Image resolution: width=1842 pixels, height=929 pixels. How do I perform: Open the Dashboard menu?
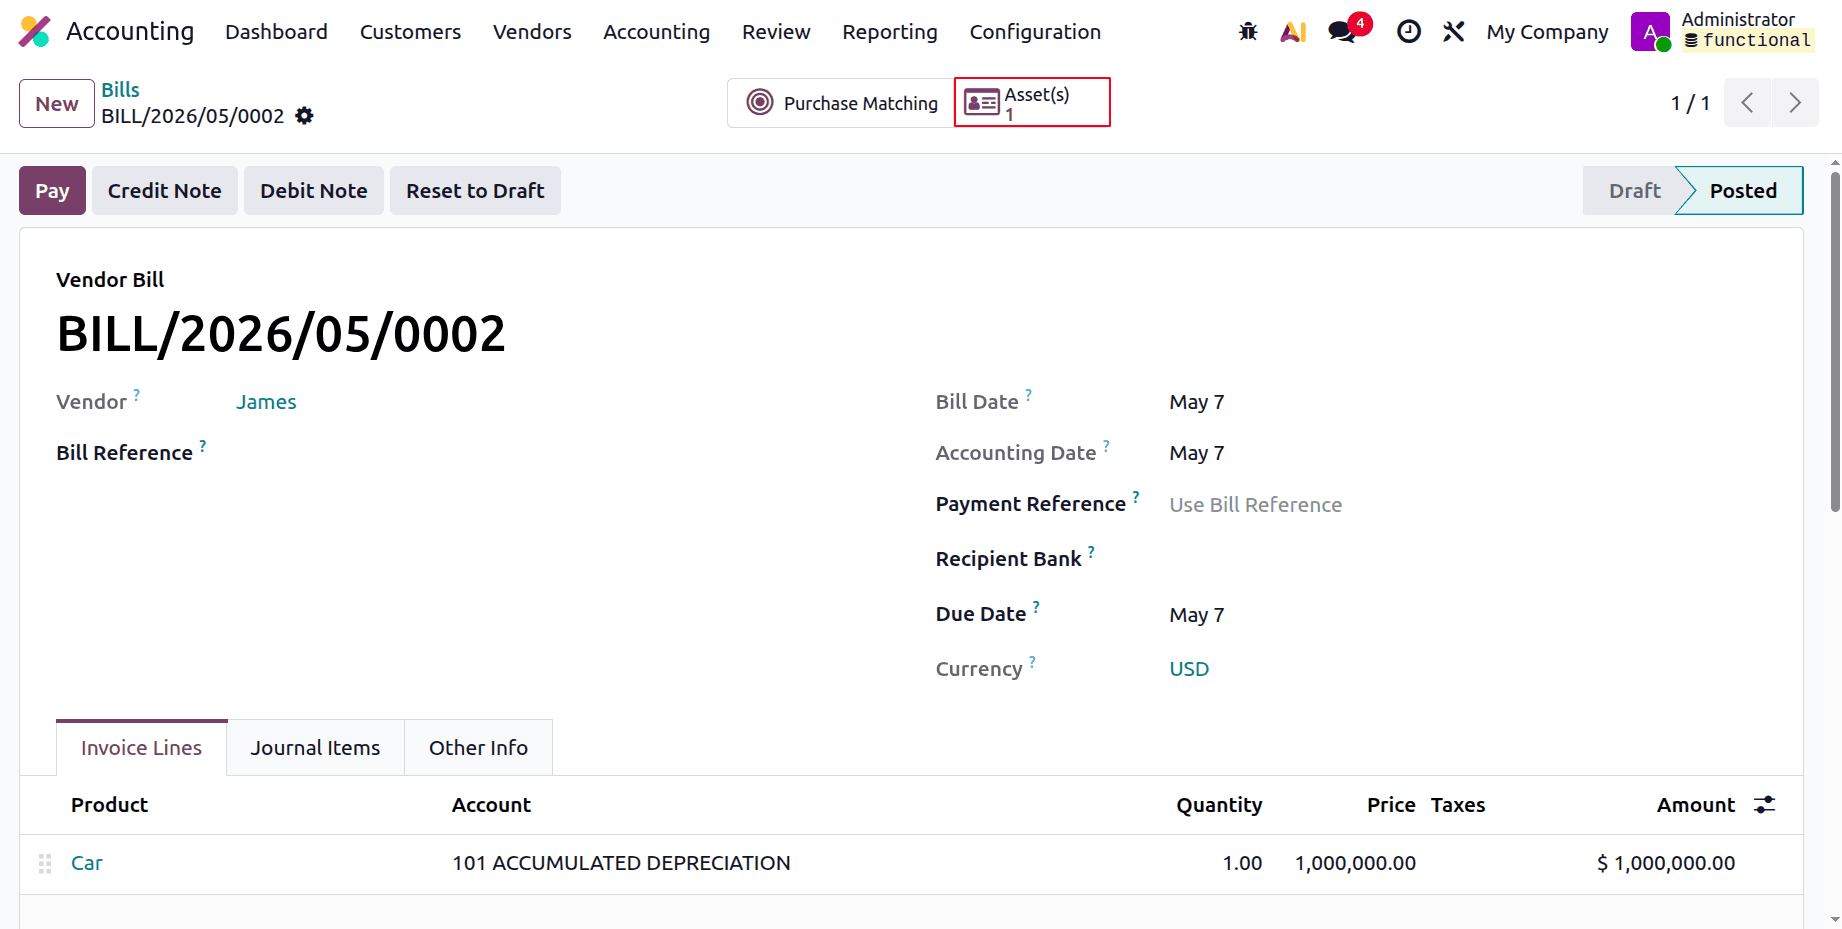276,32
